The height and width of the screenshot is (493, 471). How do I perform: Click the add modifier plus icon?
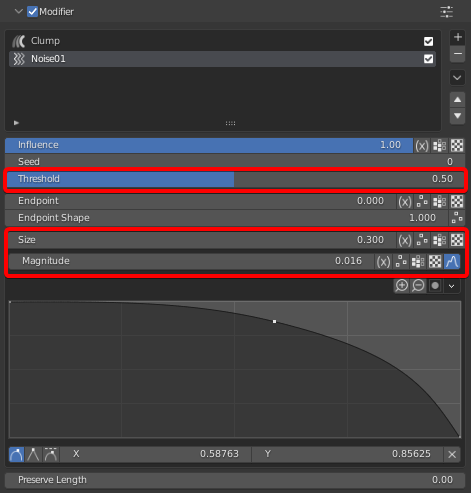pyautogui.click(x=457, y=37)
